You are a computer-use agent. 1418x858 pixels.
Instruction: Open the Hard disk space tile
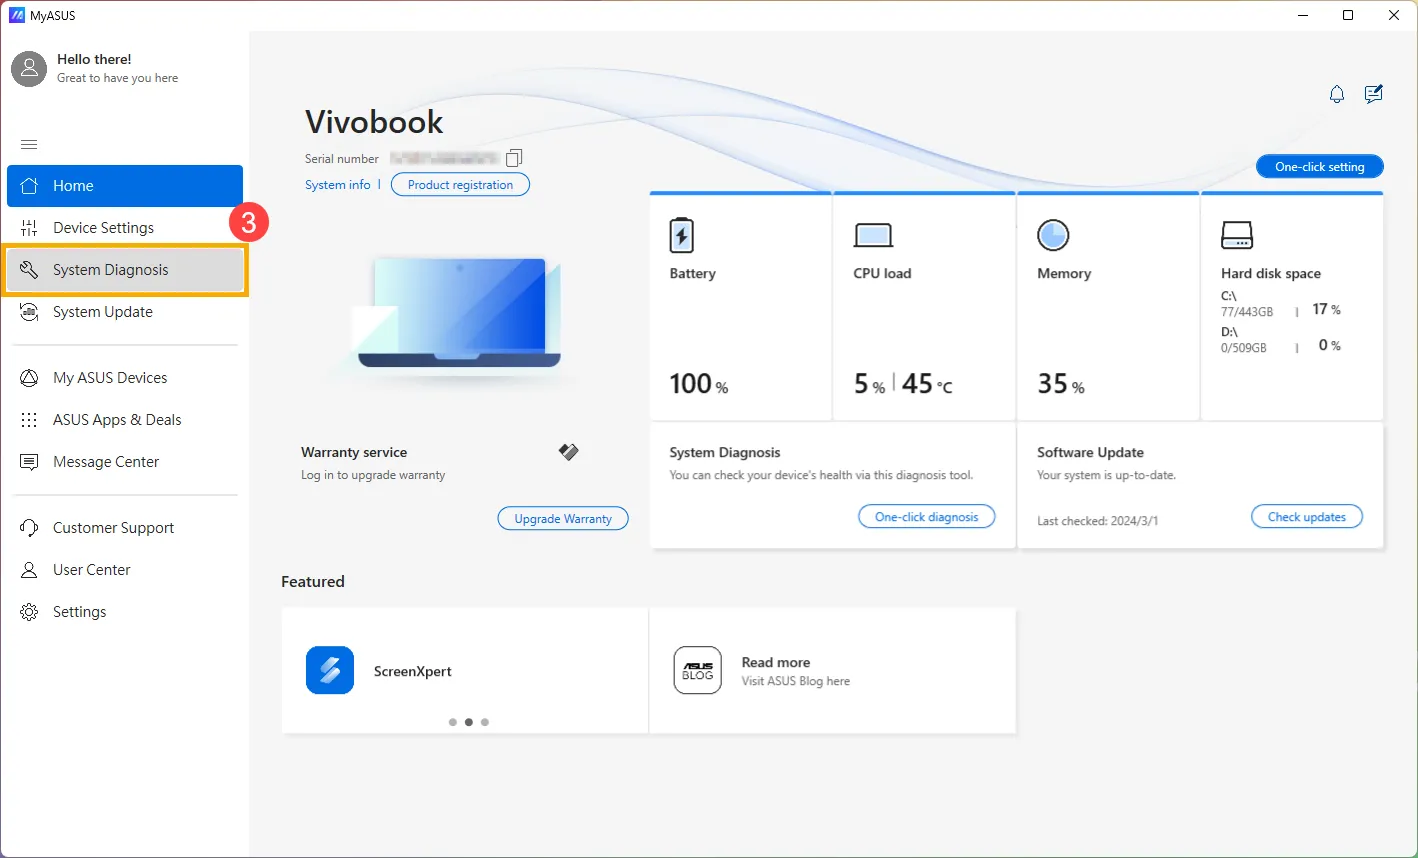coord(1291,305)
